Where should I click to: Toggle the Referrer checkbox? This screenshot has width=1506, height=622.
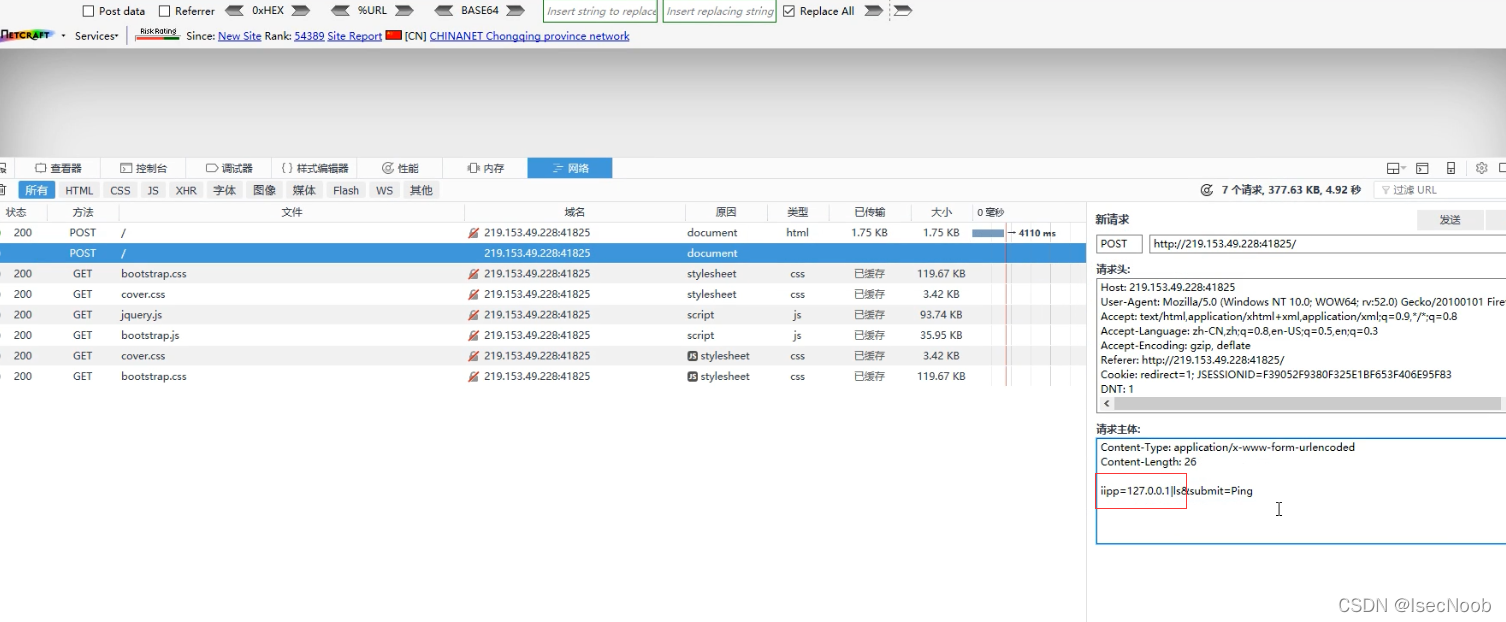tap(164, 11)
